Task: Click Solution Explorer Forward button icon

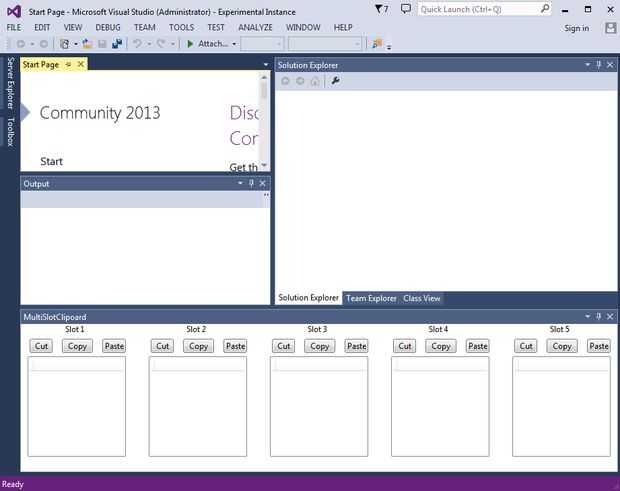Action: click(x=300, y=81)
